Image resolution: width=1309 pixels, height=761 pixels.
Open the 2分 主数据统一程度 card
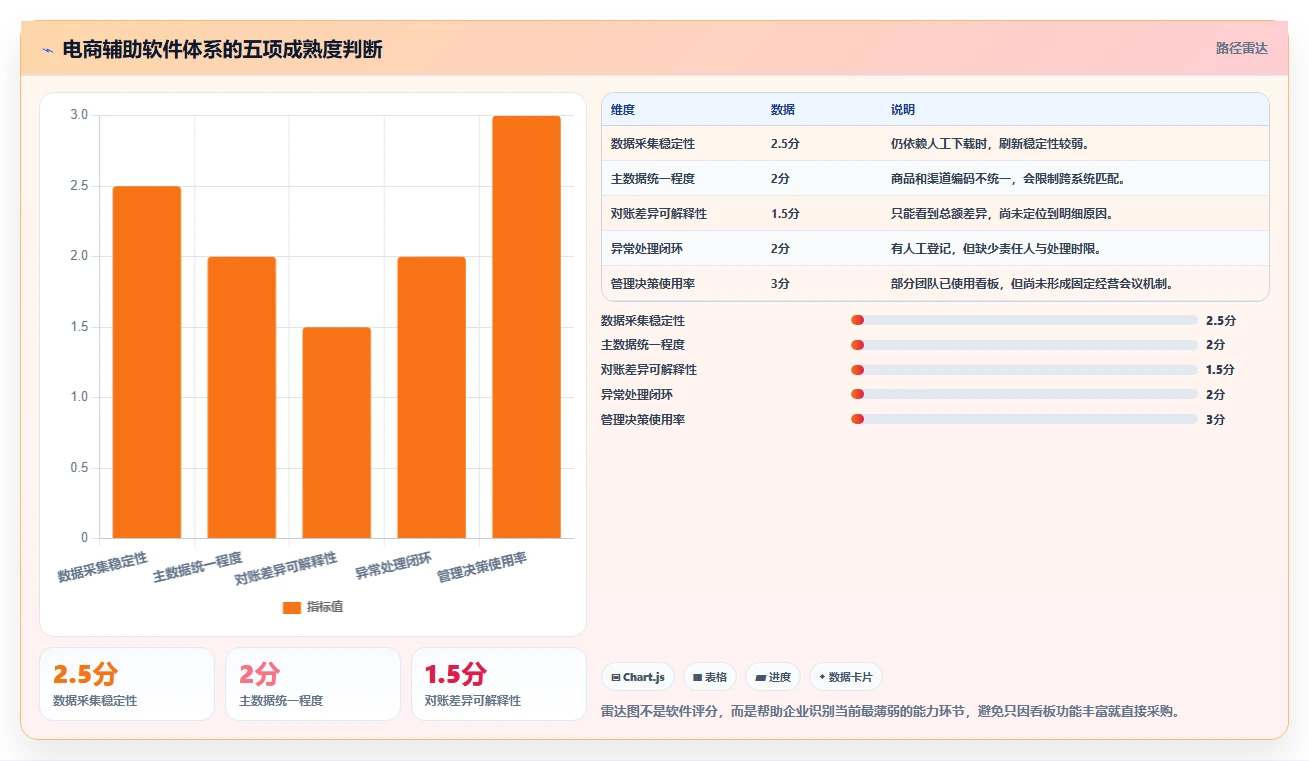click(313, 684)
